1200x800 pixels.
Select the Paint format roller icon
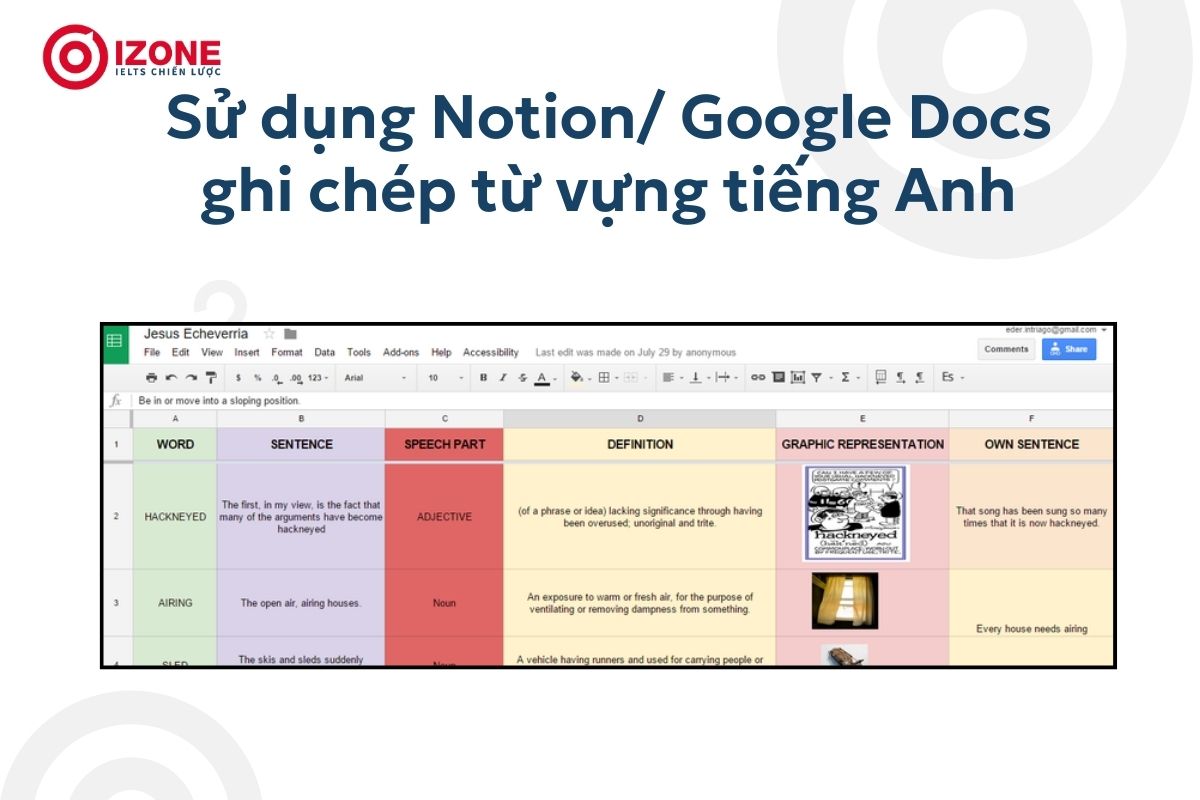[x=211, y=378]
